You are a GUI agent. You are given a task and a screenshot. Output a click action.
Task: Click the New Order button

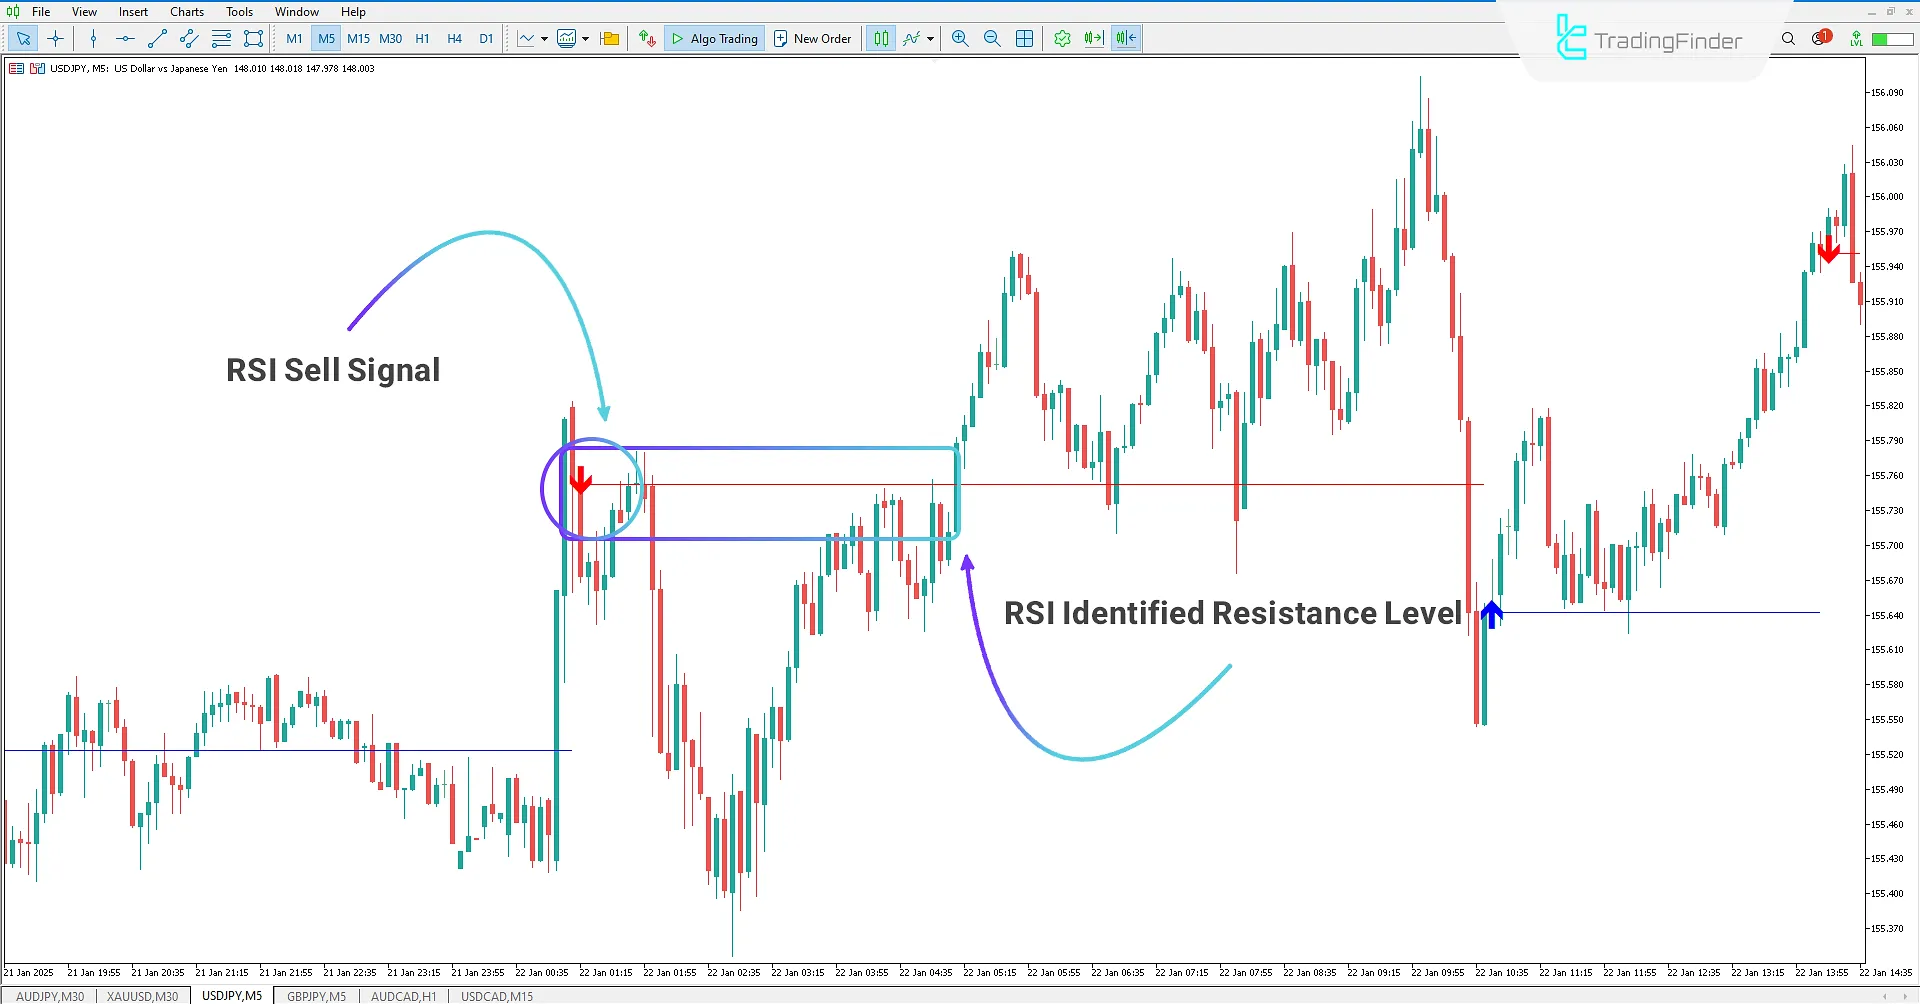[813, 38]
